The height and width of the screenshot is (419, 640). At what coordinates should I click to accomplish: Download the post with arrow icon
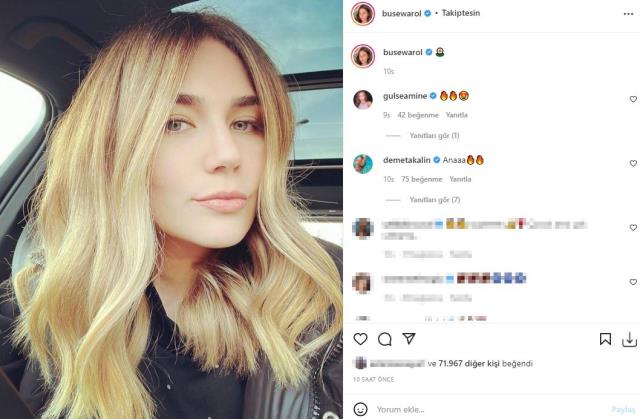click(x=629, y=339)
